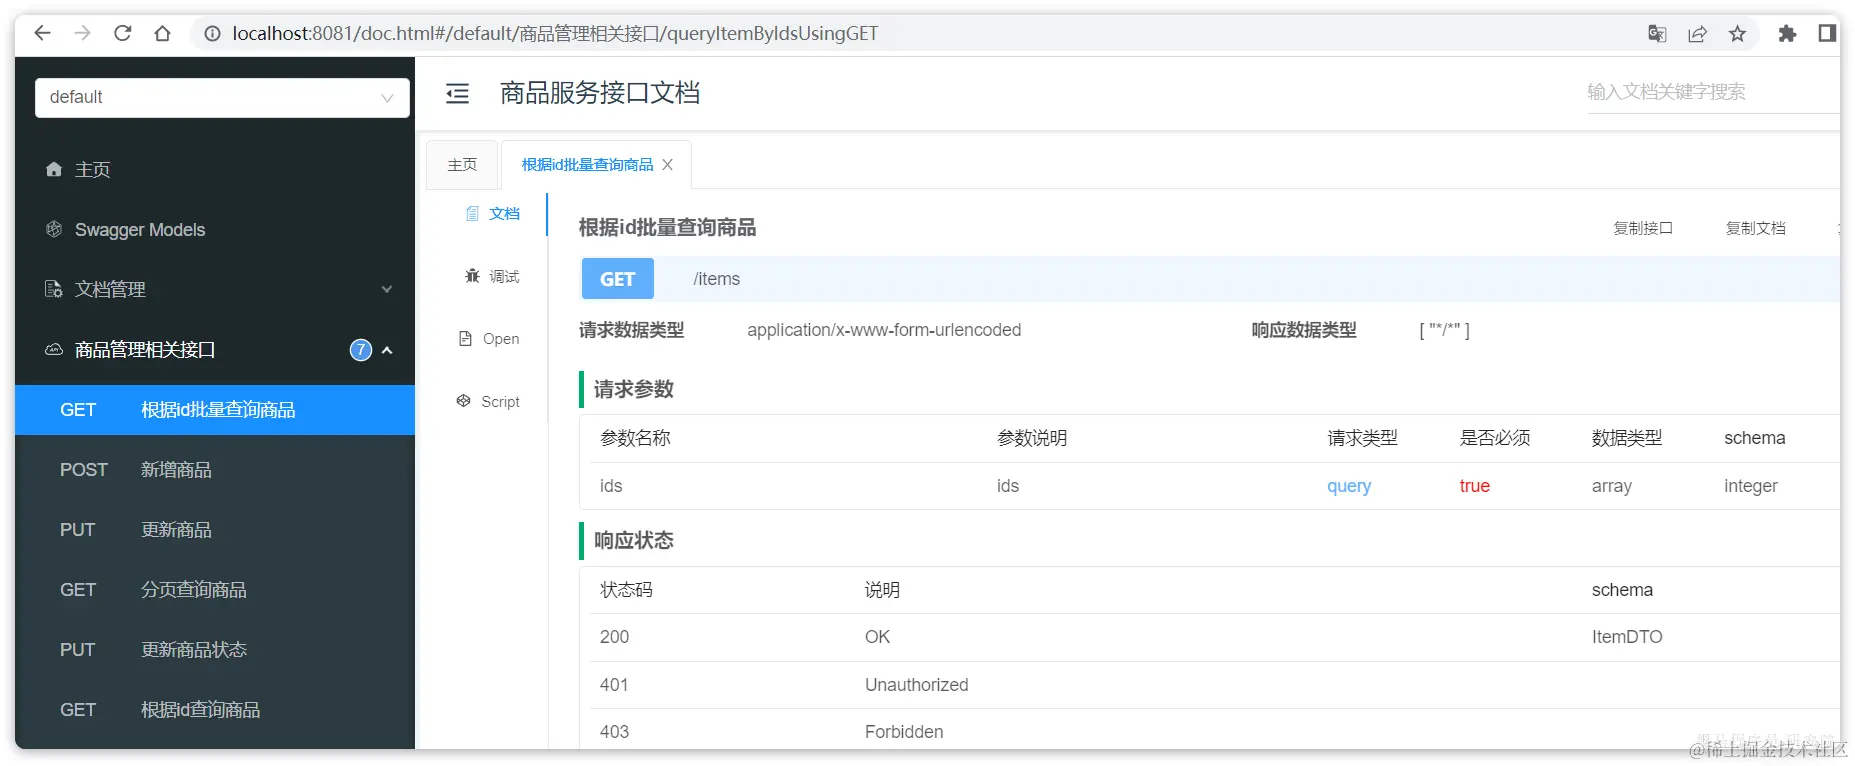Click the 复制接口 button

[1643, 228]
